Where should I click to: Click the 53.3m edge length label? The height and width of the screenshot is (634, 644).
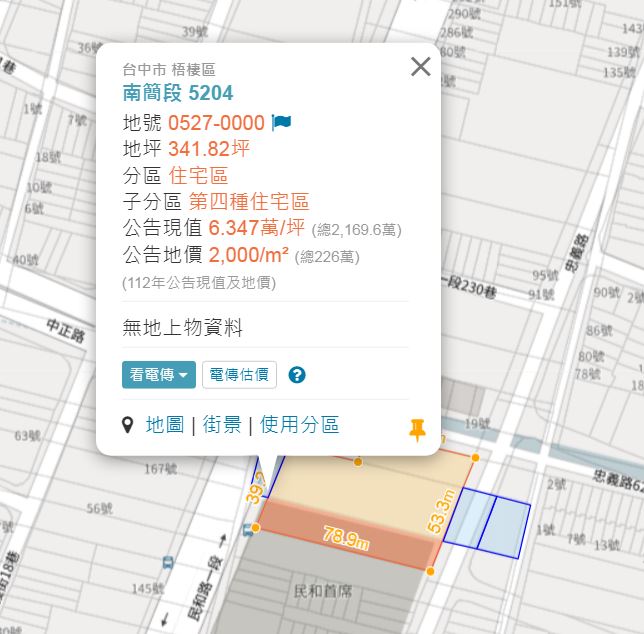(x=441, y=511)
